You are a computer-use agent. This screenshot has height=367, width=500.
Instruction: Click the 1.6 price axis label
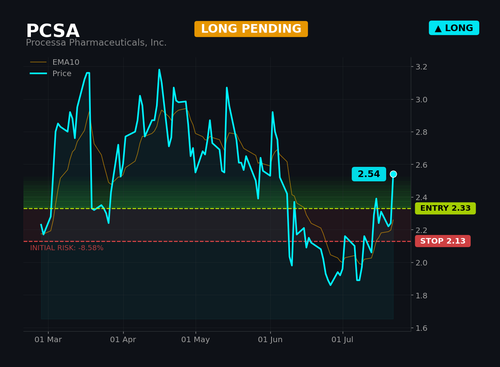pyautogui.click(x=421, y=328)
